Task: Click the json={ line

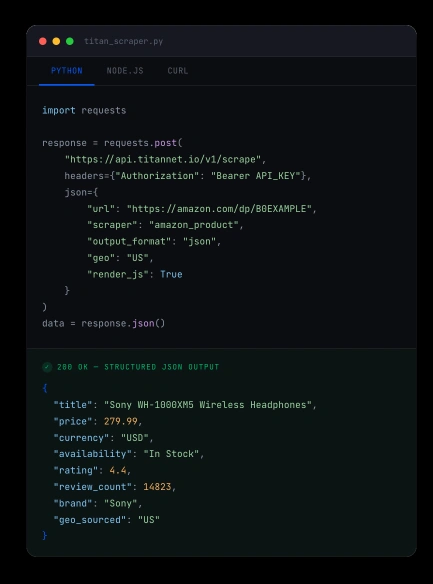Action: pos(81,192)
